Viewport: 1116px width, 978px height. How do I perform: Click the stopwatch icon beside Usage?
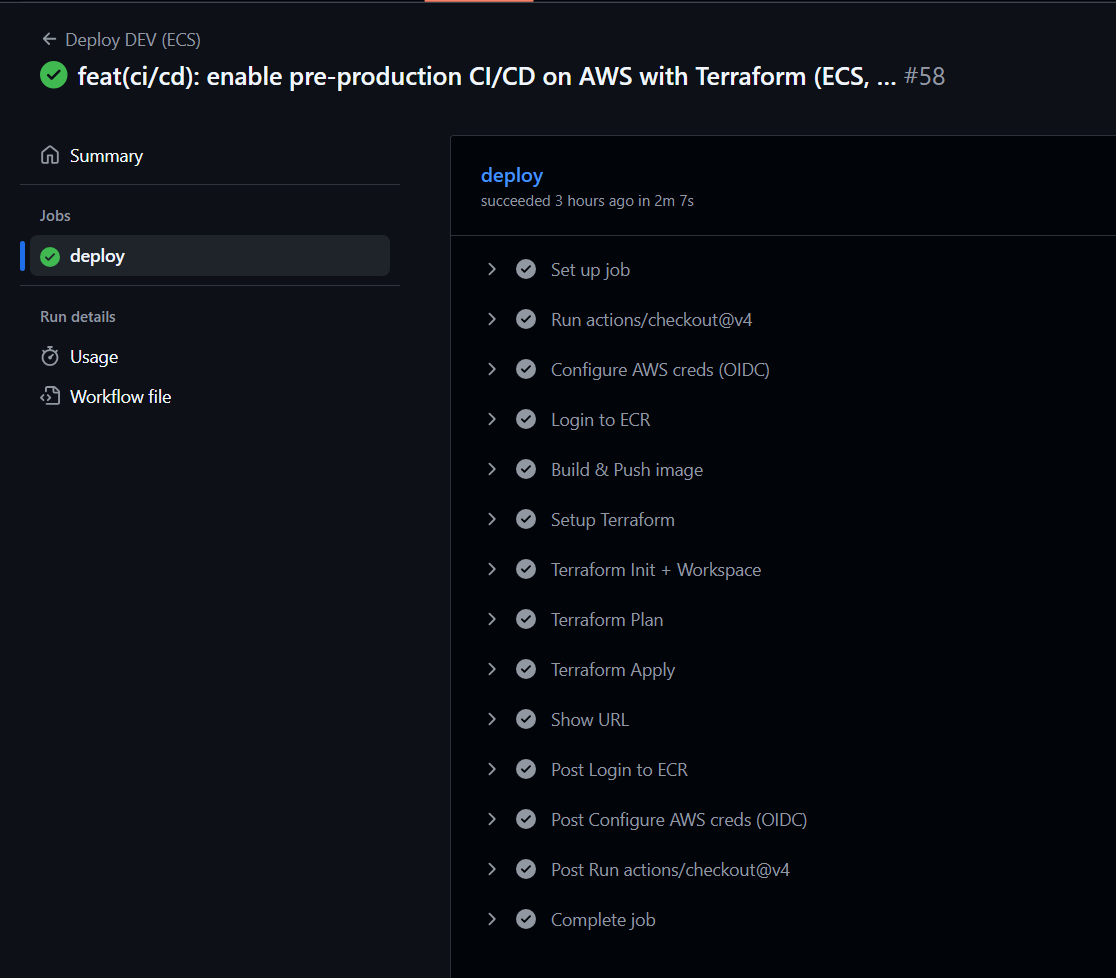coord(50,357)
